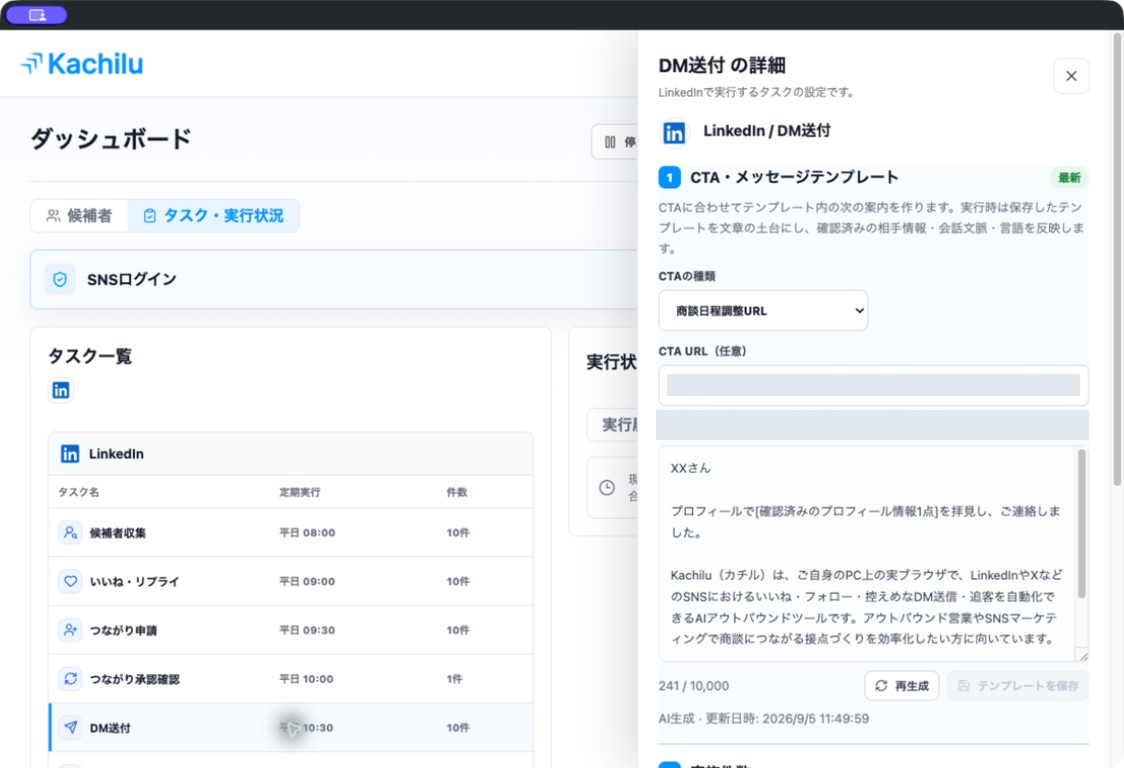Click the DM送付 paper plane icon
1124x768 pixels.
pos(70,727)
